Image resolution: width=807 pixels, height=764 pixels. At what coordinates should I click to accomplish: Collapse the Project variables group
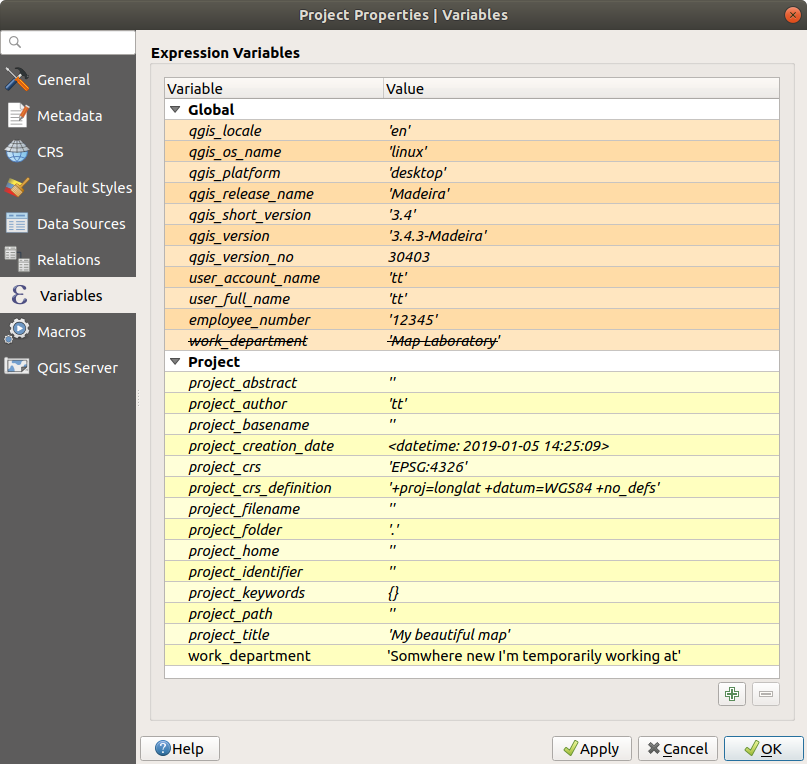[x=177, y=361]
